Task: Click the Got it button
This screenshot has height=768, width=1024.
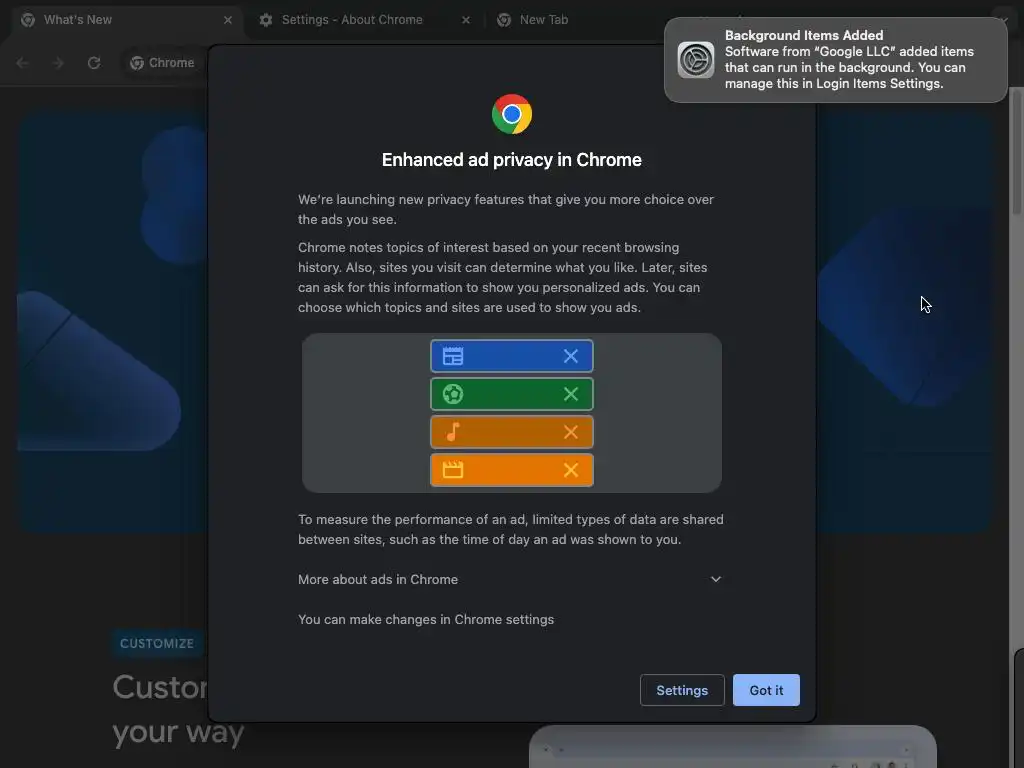Action: point(766,690)
